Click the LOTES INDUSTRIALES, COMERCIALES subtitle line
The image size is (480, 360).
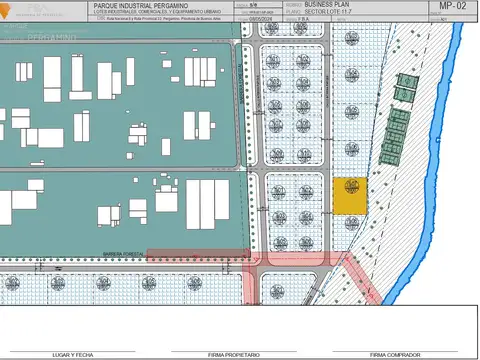[157, 12]
